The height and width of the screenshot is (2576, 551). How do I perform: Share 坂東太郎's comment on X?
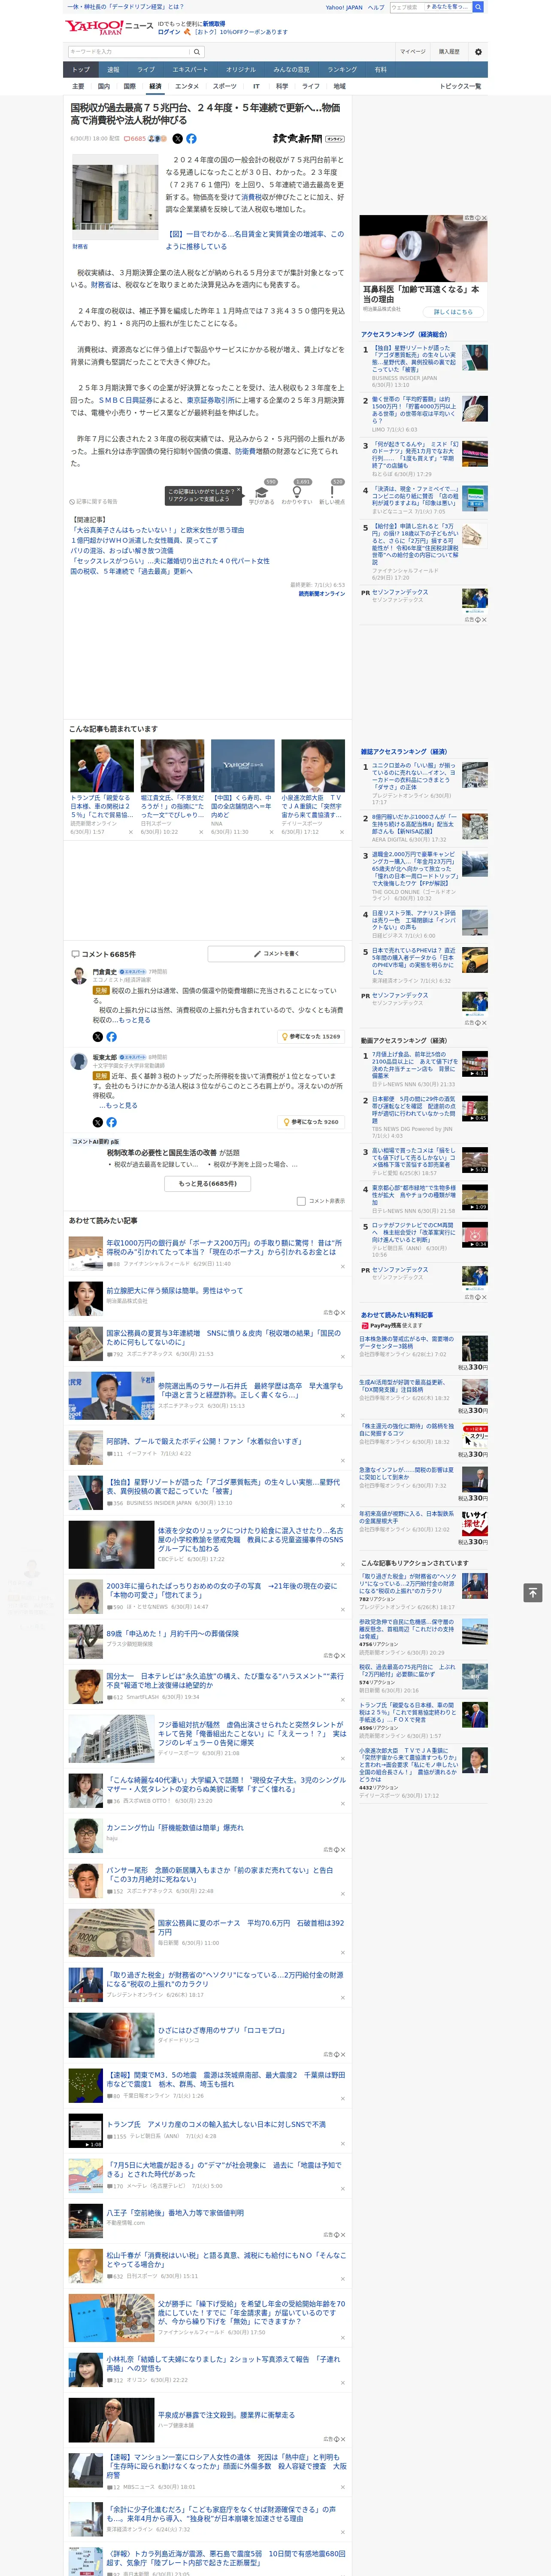tap(98, 1122)
